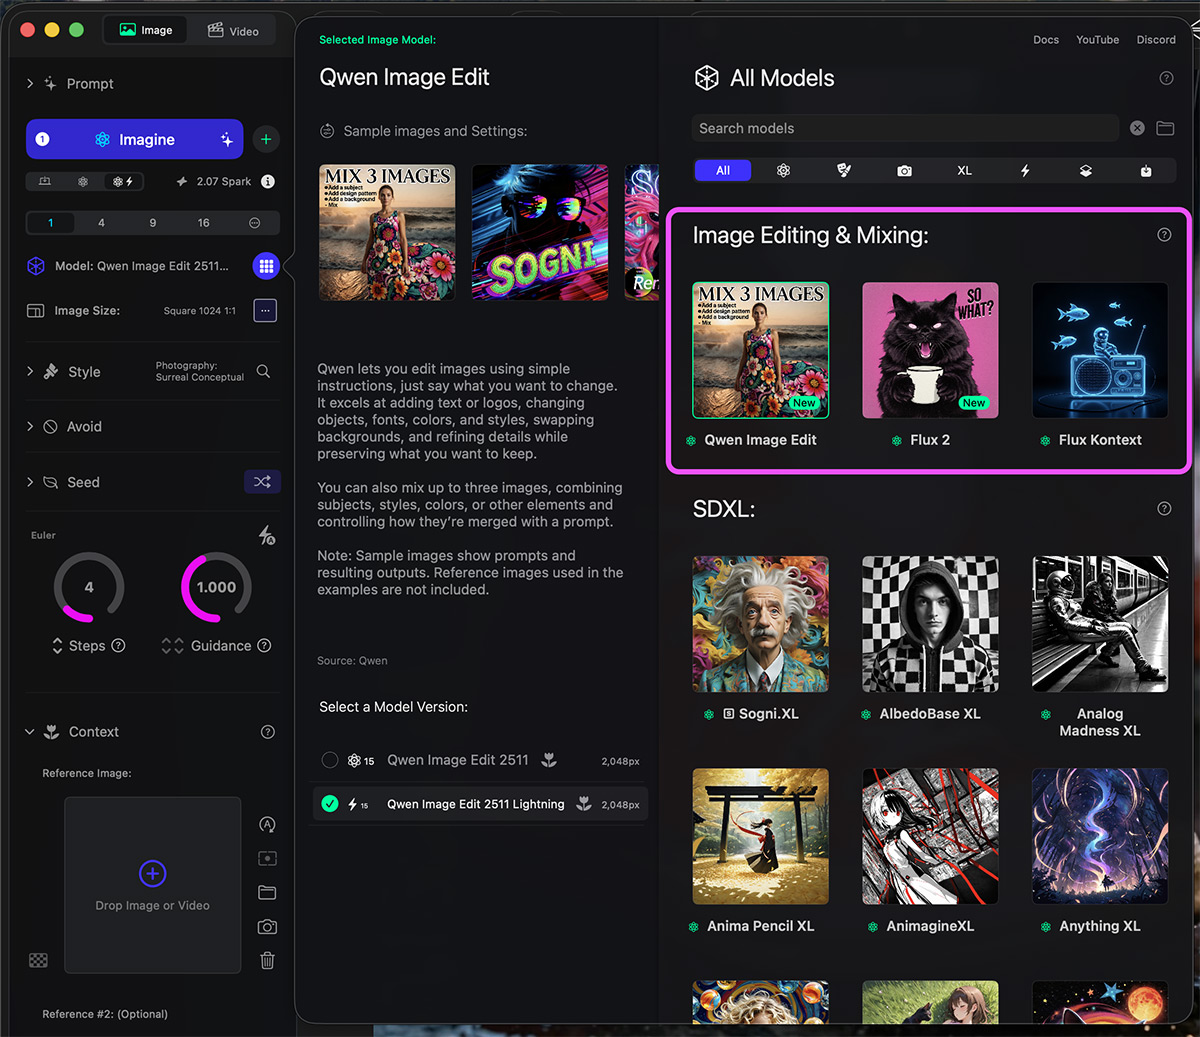Screen dimensions: 1200x1037
Task: Set image batch count to 4
Action: [x=101, y=223]
